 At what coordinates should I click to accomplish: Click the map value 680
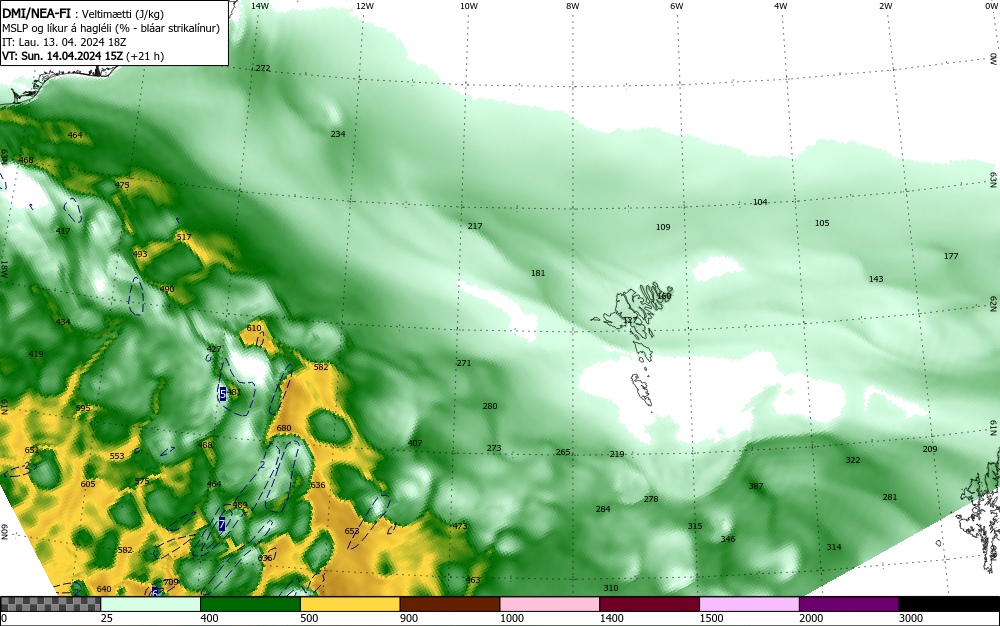click(x=284, y=428)
